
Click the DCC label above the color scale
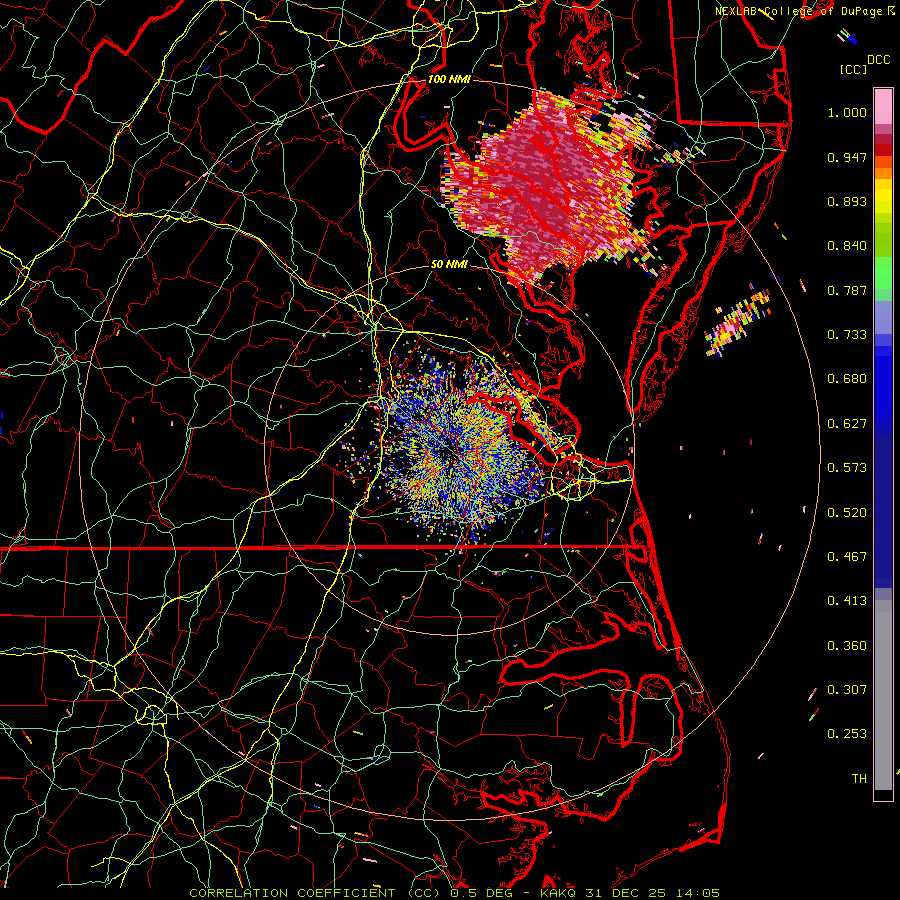click(x=878, y=60)
